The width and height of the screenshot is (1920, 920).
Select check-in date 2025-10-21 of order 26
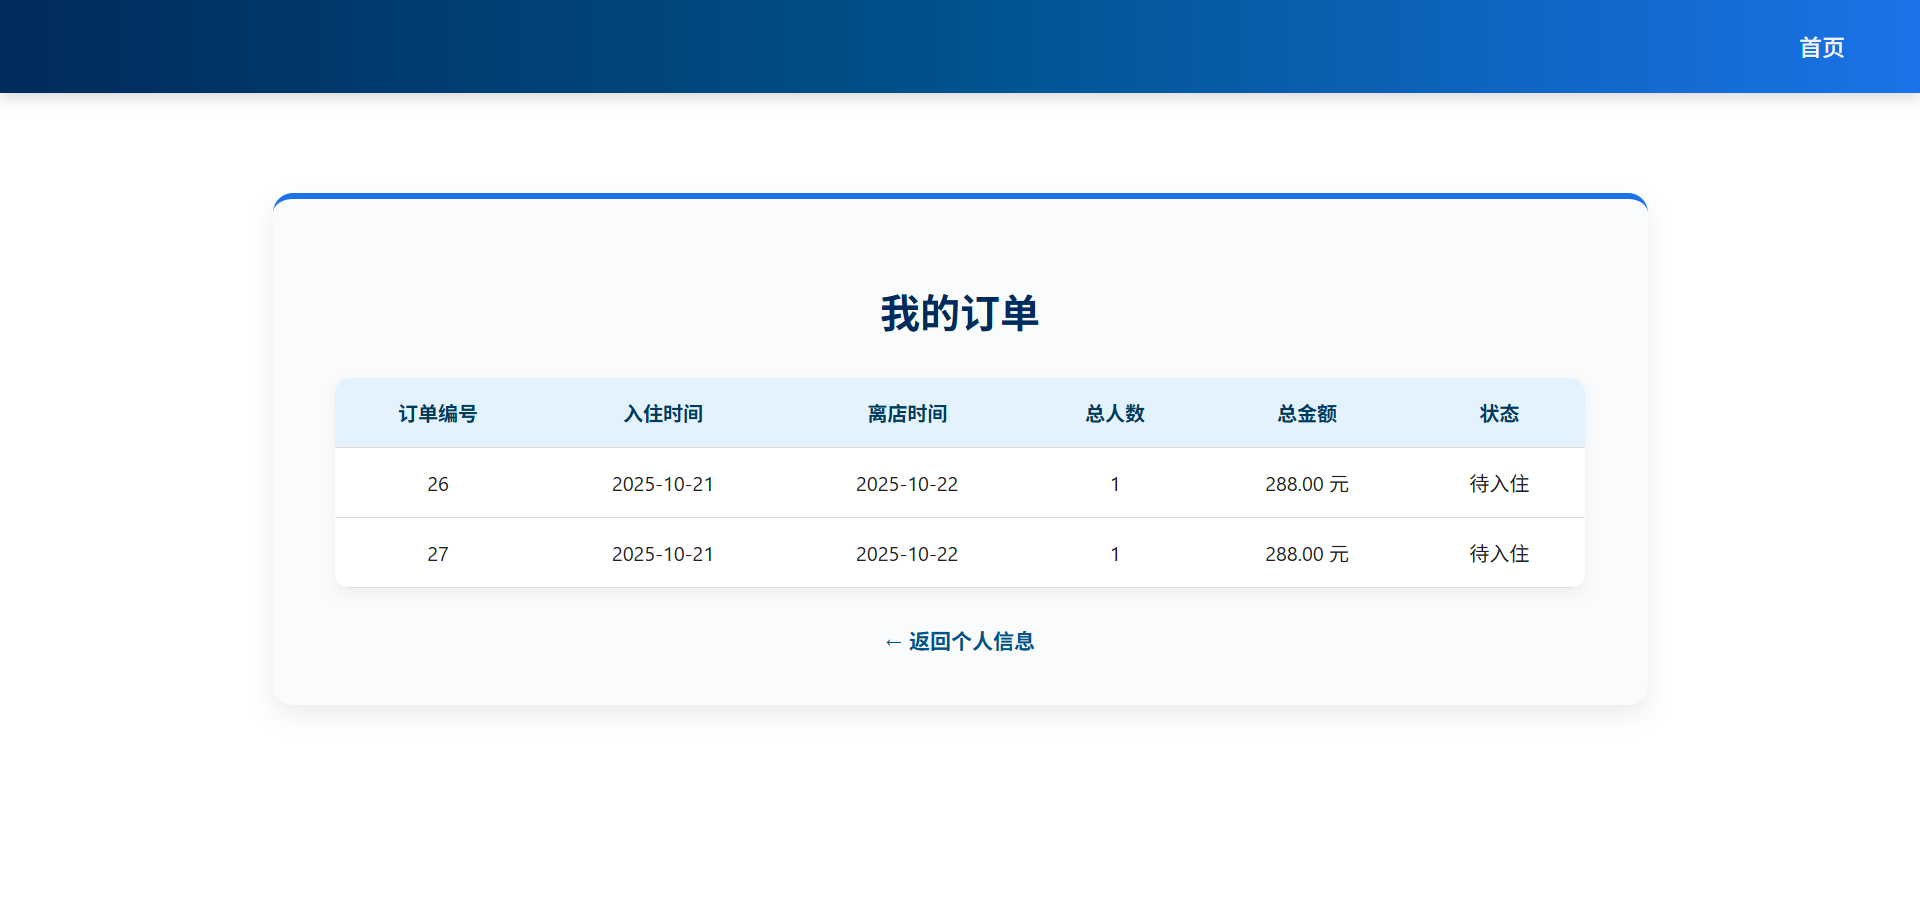pos(663,484)
